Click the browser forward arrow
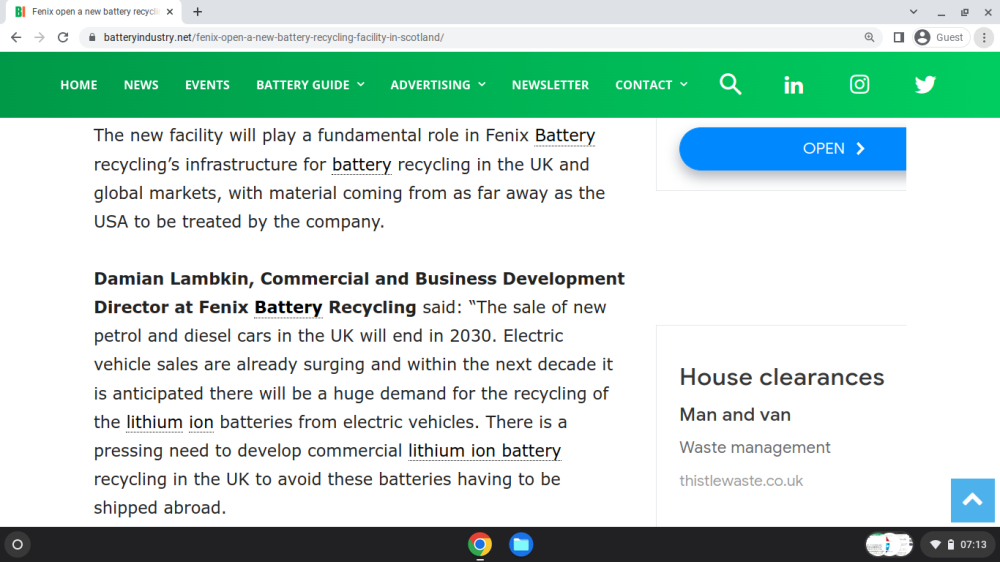This screenshot has width=1000, height=562. tap(40, 38)
